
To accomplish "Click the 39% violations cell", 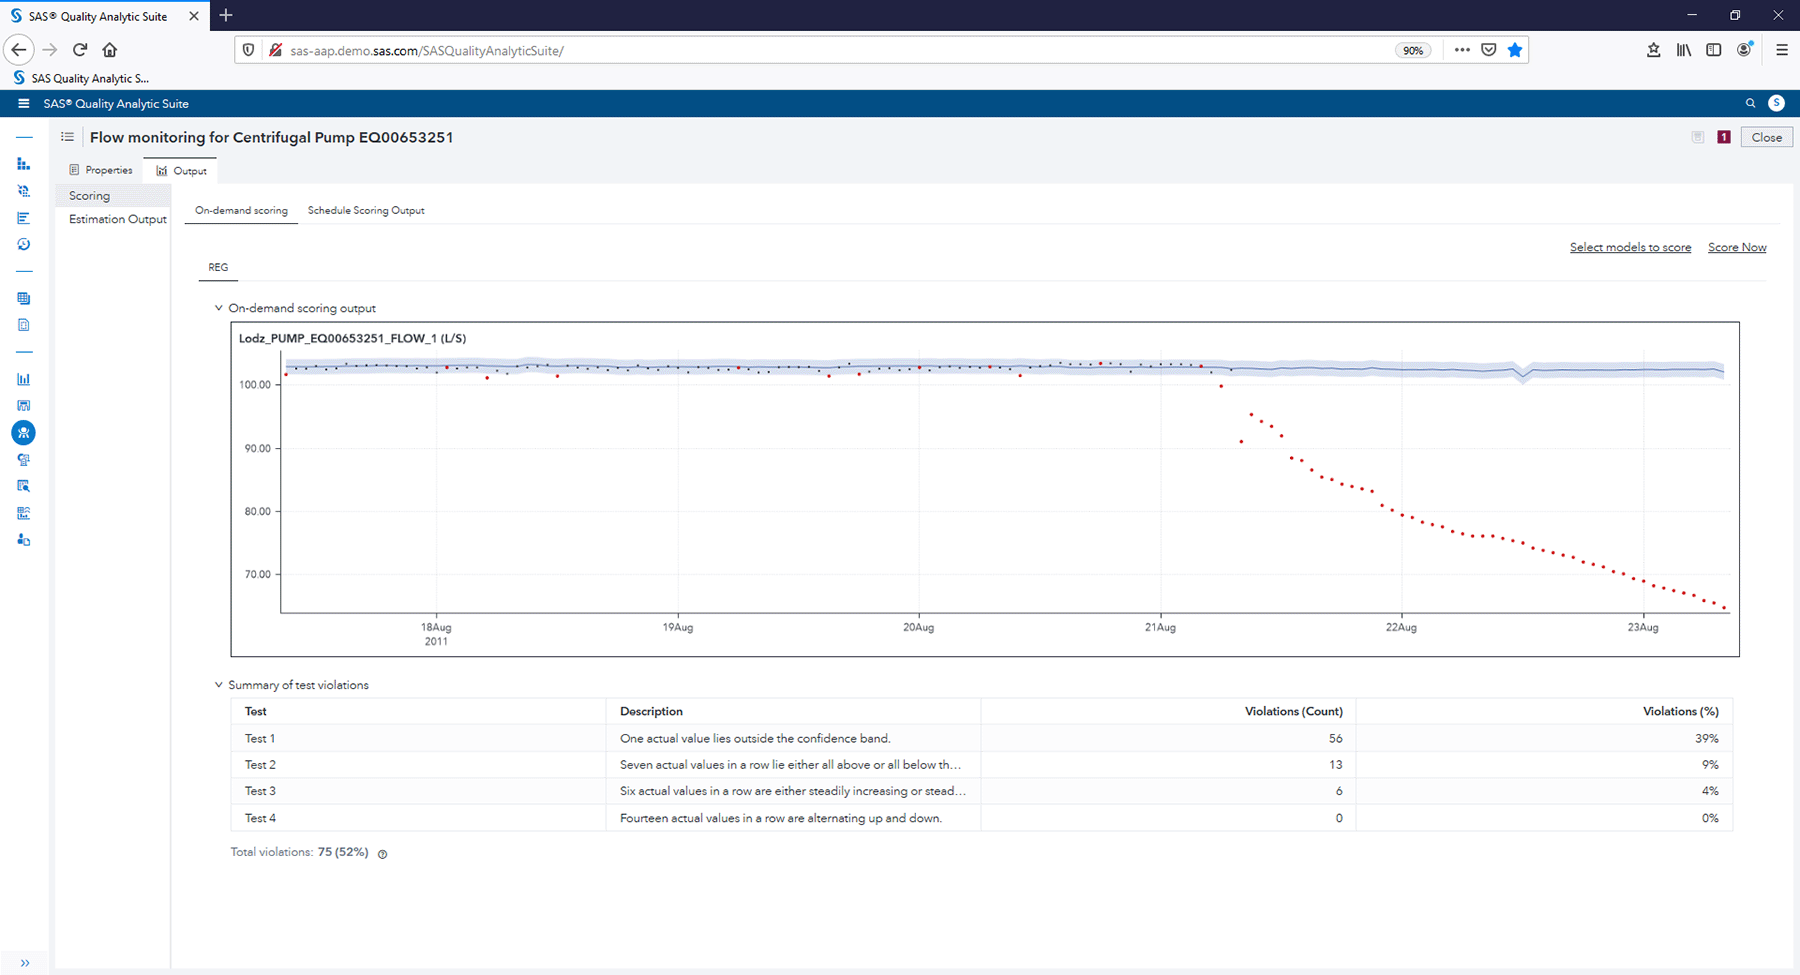I will point(1707,739).
